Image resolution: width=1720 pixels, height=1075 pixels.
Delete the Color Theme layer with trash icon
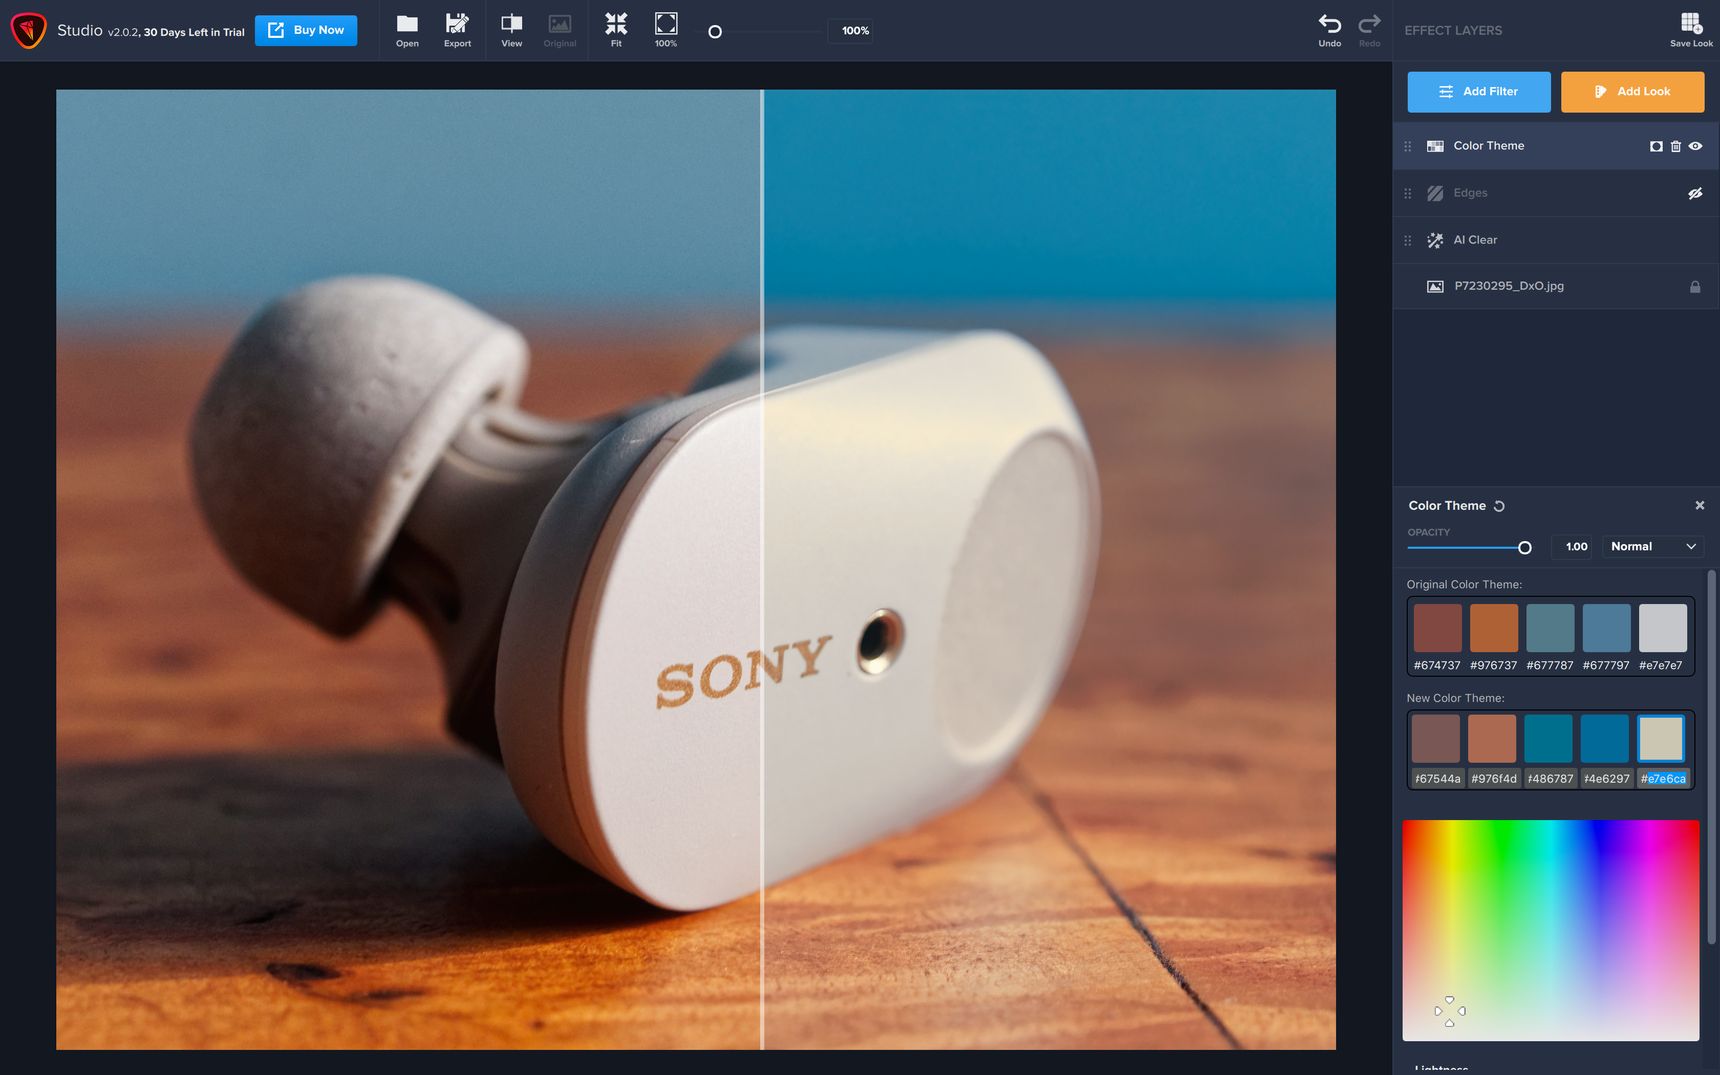[x=1676, y=146]
